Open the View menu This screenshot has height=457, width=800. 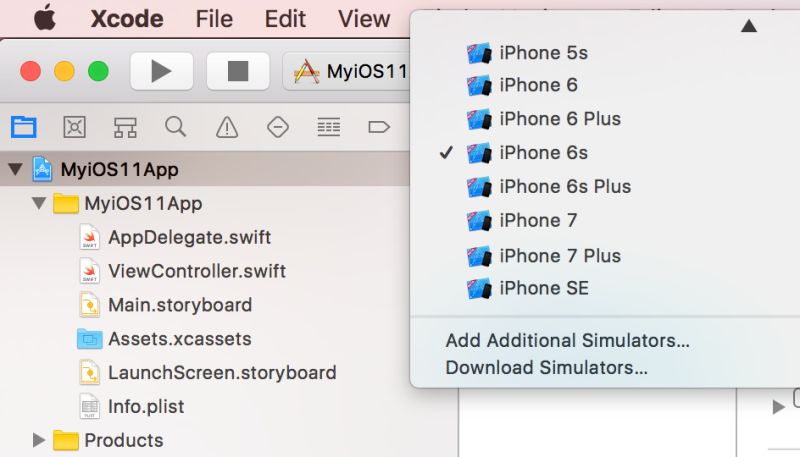[364, 19]
